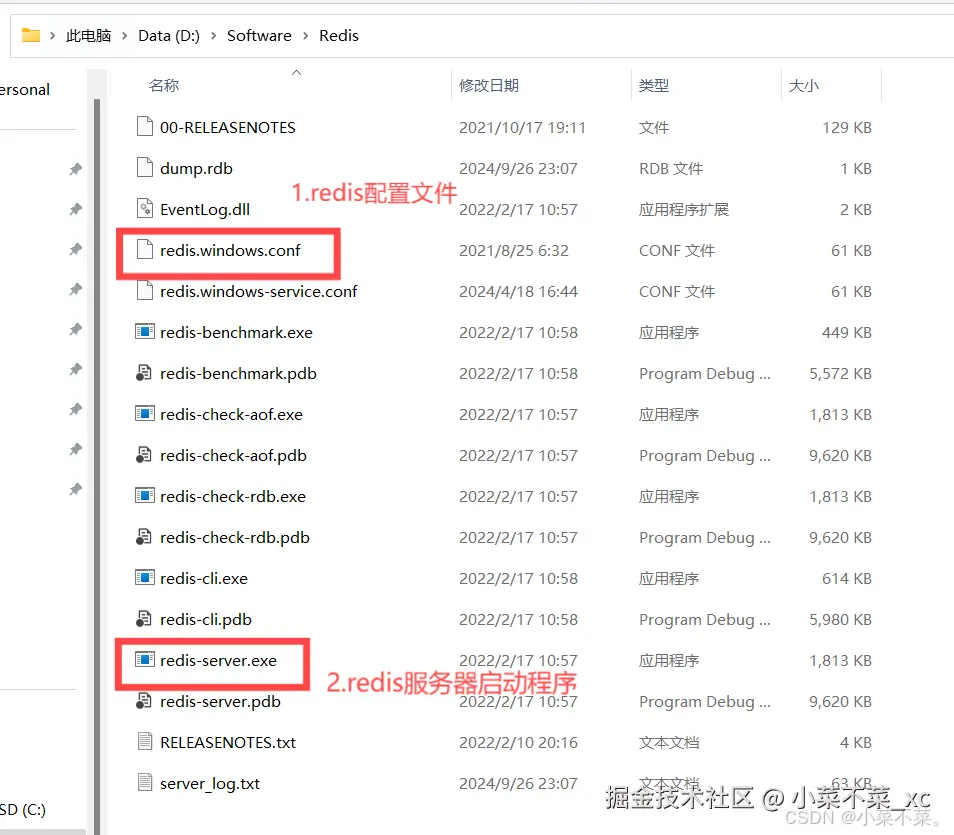Select the server_log.txt file name
The height and width of the screenshot is (835, 954).
pyautogui.click(x=209, y=783)
